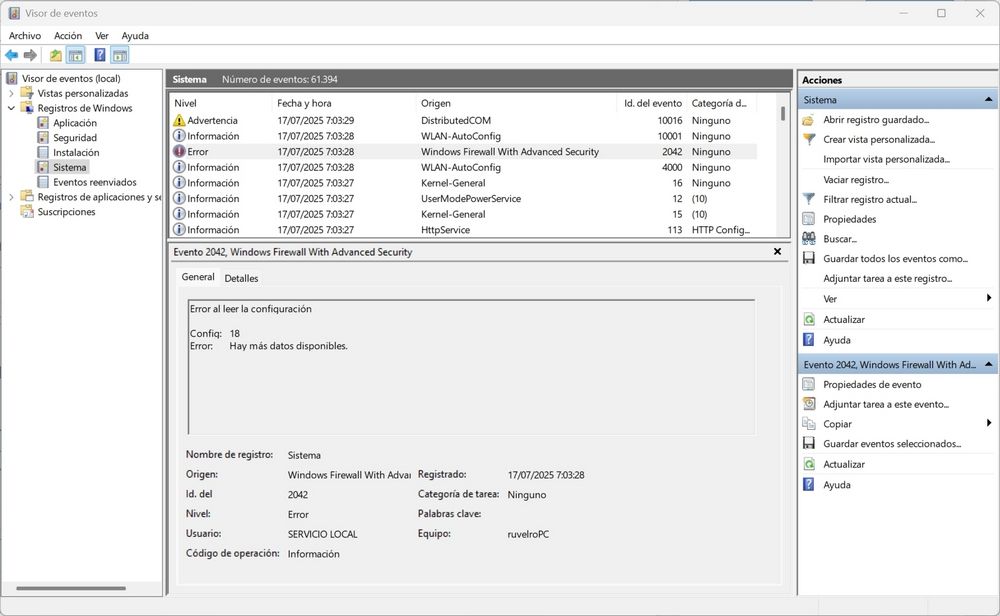
Task: Collapse the Registros de Windows tree node
Action: tap(12, 108)
